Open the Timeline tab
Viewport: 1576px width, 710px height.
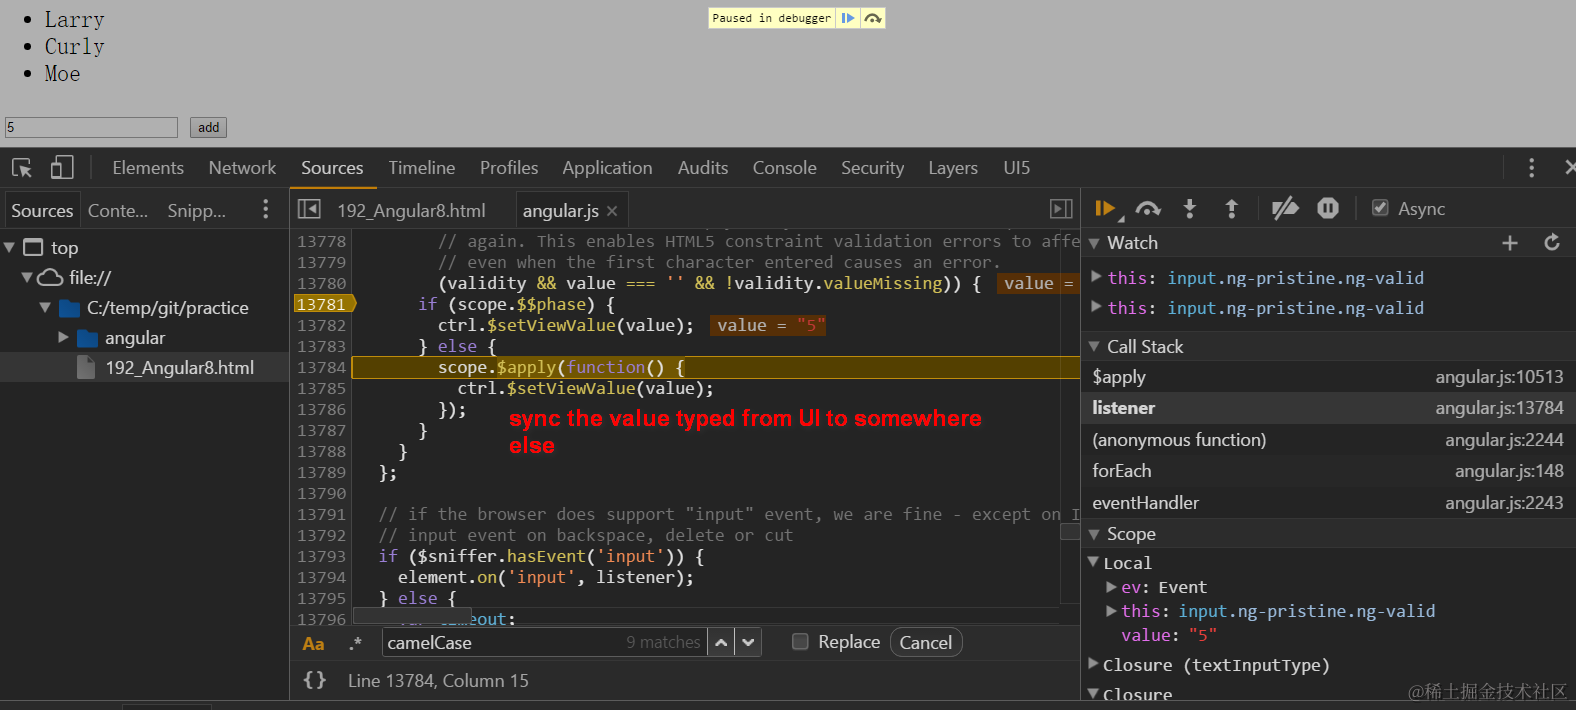[x=422, y=168]
